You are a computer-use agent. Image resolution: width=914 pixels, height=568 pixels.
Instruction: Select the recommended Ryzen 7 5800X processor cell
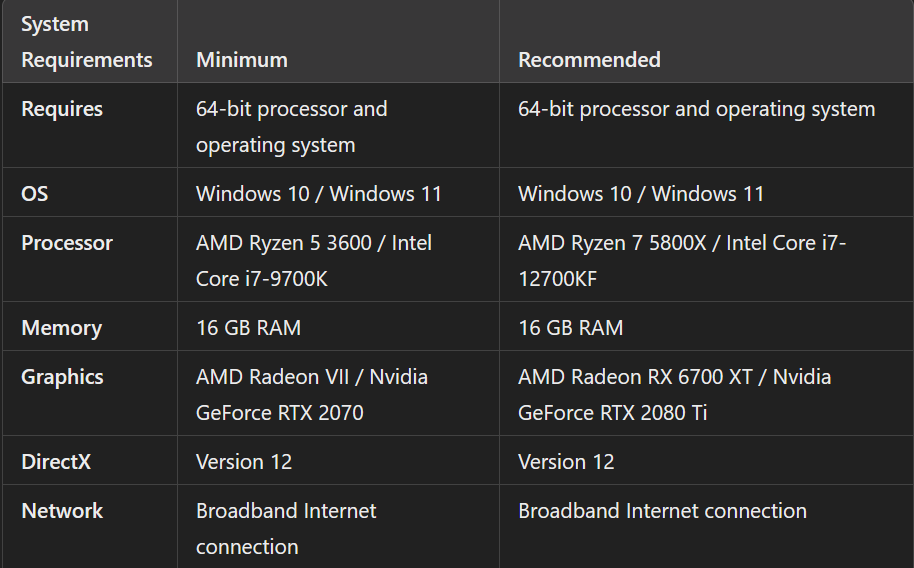pyautogui.click(x=682, y=261)
